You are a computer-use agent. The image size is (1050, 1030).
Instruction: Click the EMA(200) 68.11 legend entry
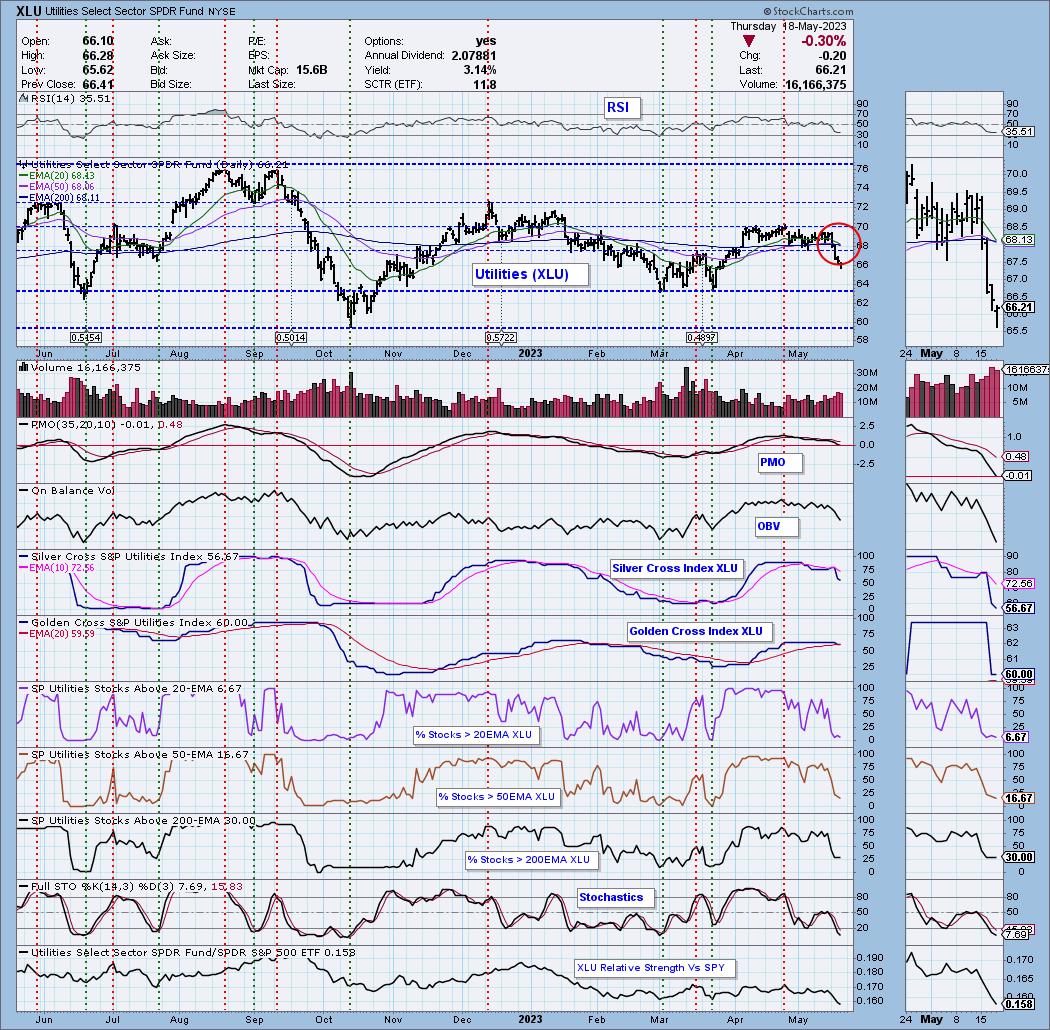(58, 198)
